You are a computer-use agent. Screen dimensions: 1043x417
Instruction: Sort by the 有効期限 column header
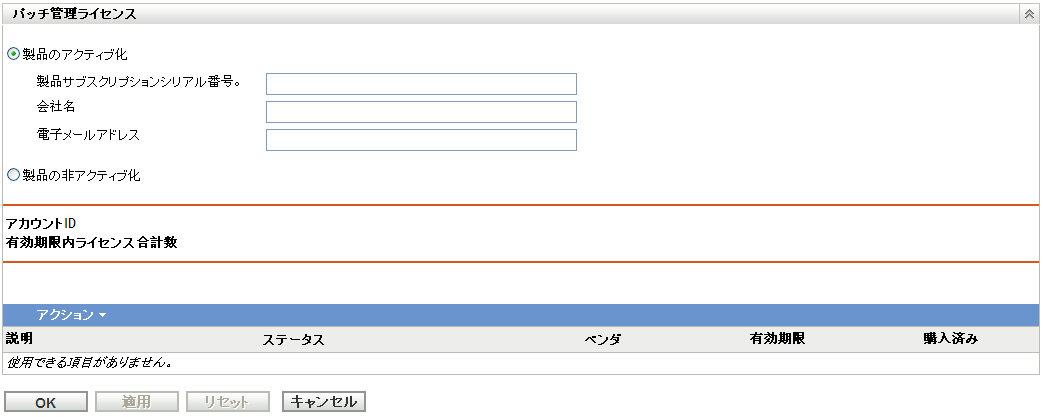pyautogui.click(x=777, y=339)
